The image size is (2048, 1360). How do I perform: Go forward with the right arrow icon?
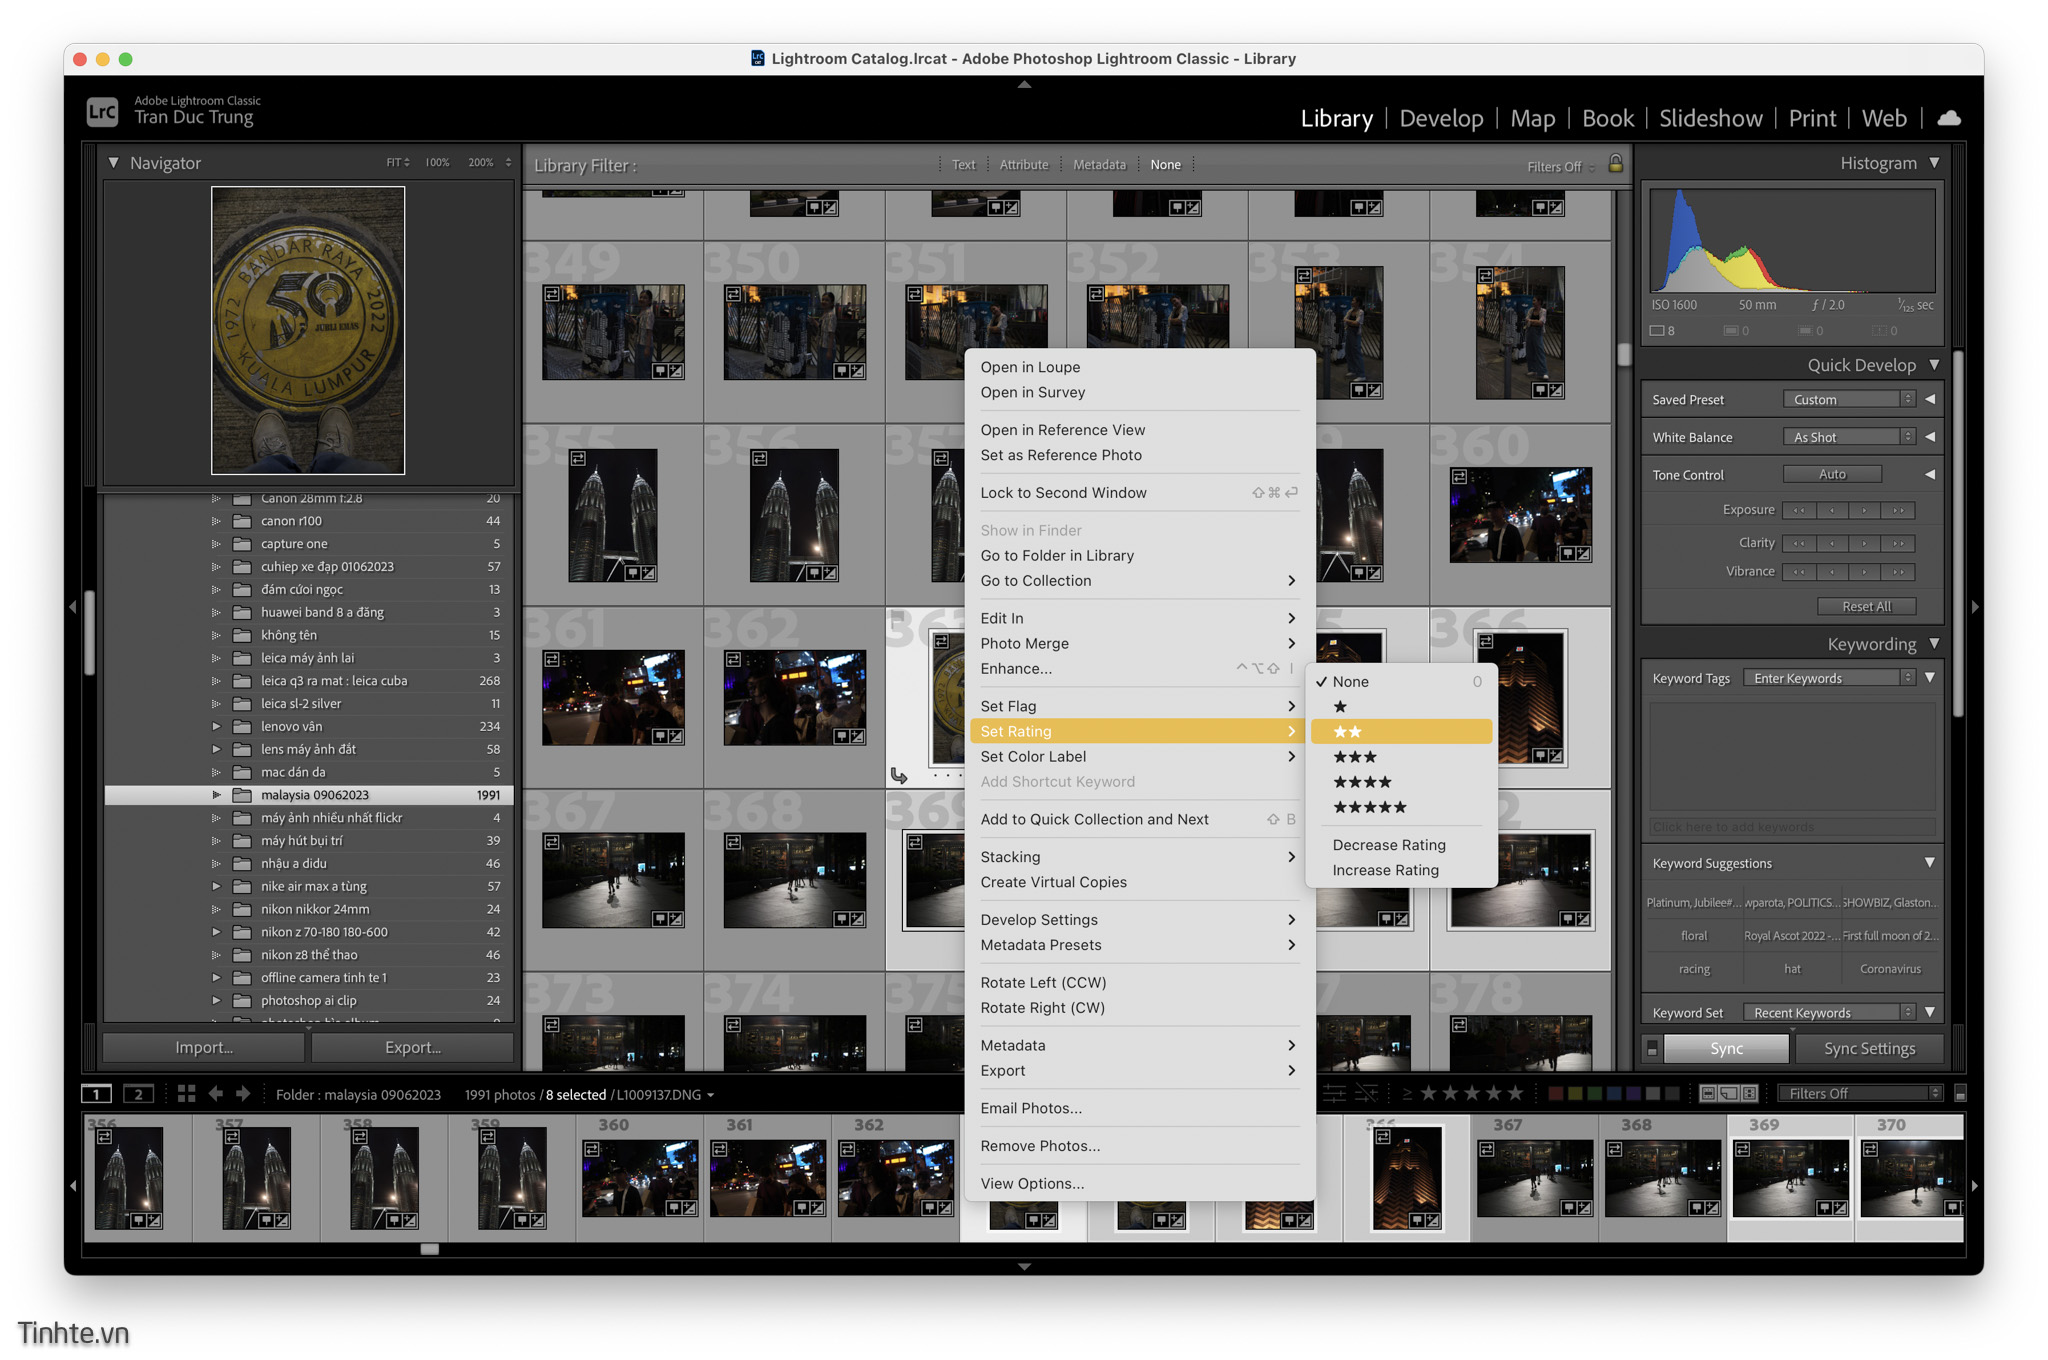click(243, 1094)
